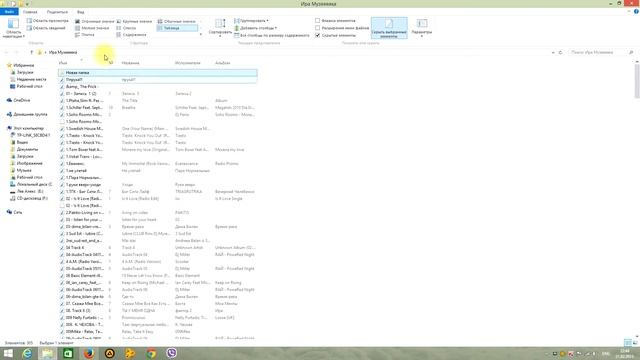This screenshot has height=360, width=640.
Task: Choose details (Таблица) layout
Action: 177,28
